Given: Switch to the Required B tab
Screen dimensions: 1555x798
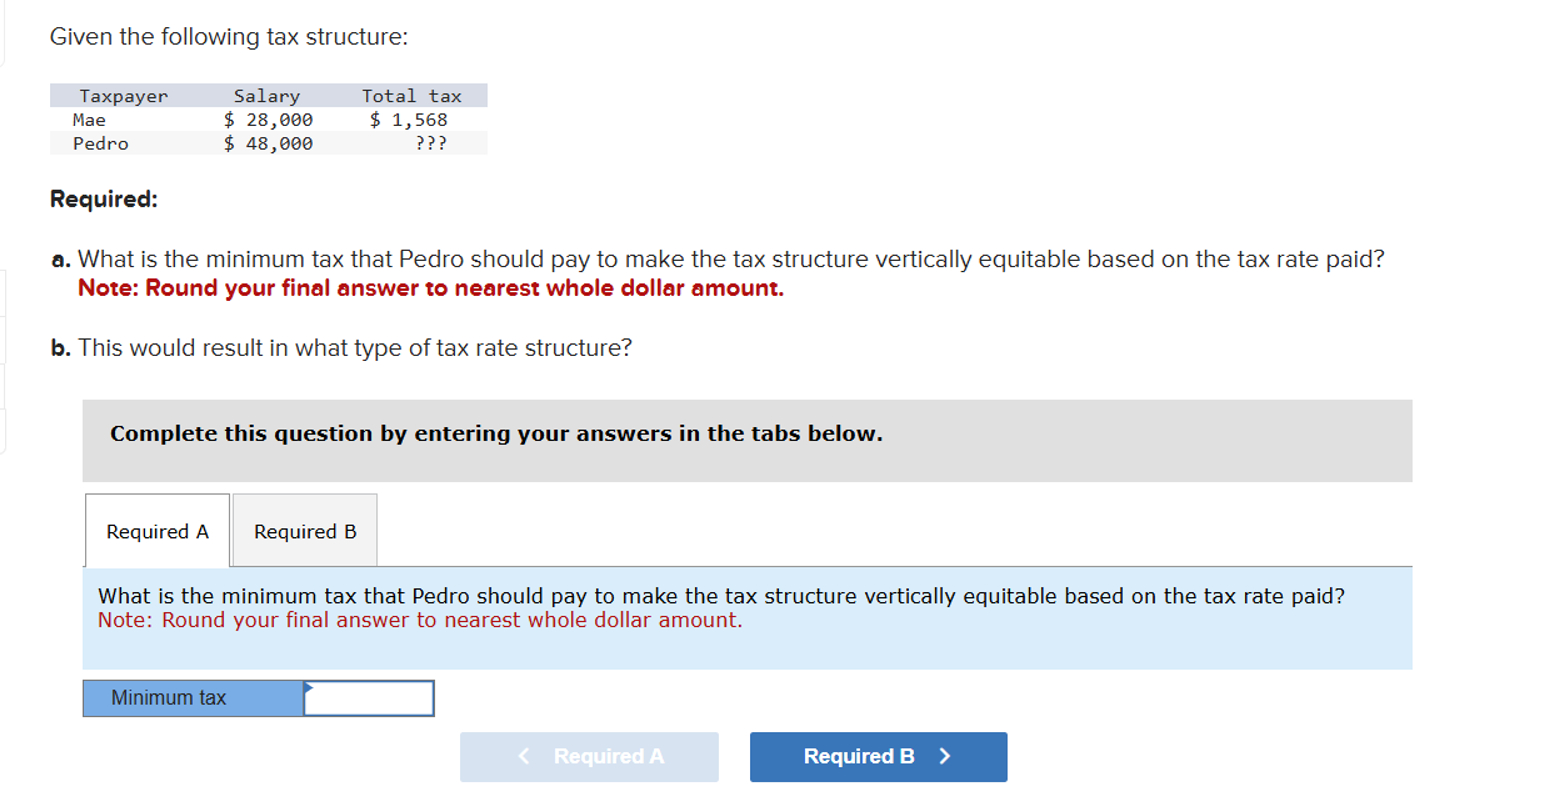Looking at the screenshot, I should [304, 531].
